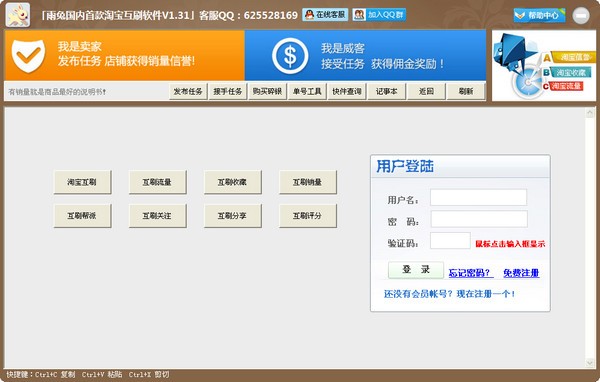
Task: Focus the 用户名 username input field
Action: (478, 198)
